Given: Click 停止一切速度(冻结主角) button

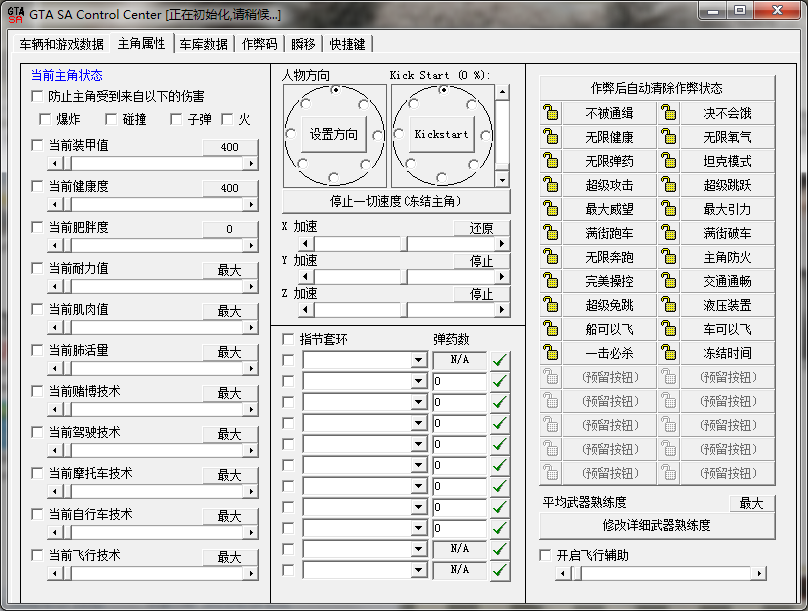Looking at the screenshot, I should click(396, 201).
